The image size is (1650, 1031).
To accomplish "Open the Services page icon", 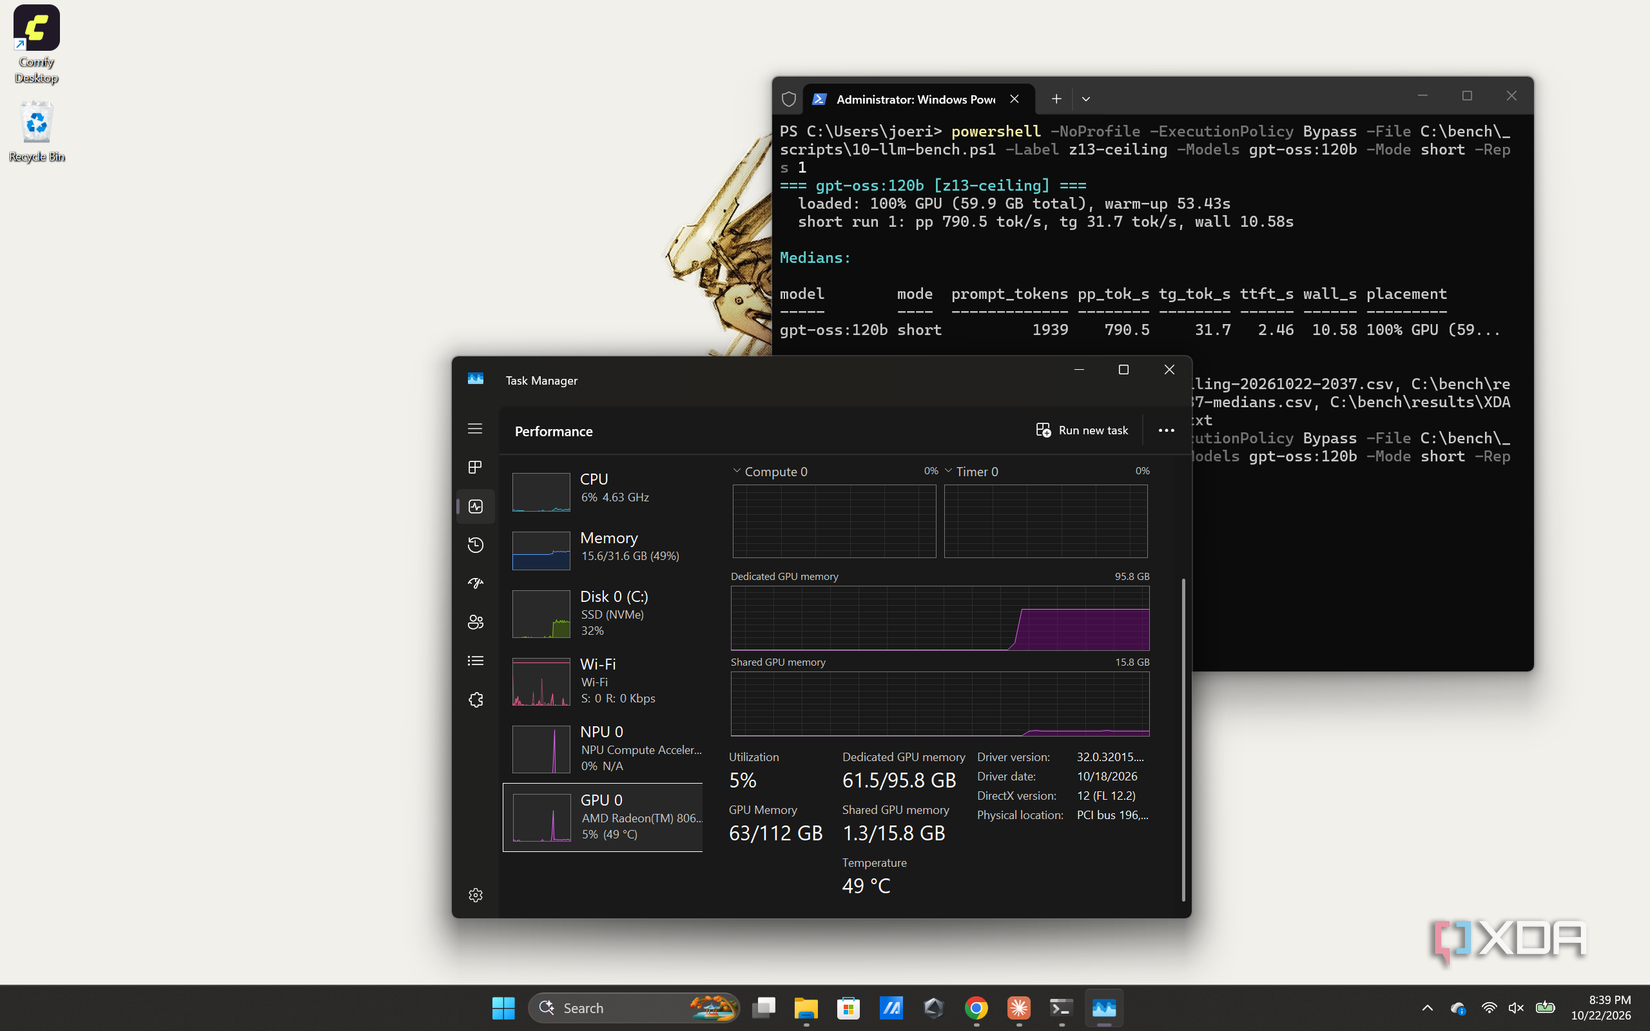I will [x=475, y=700].
